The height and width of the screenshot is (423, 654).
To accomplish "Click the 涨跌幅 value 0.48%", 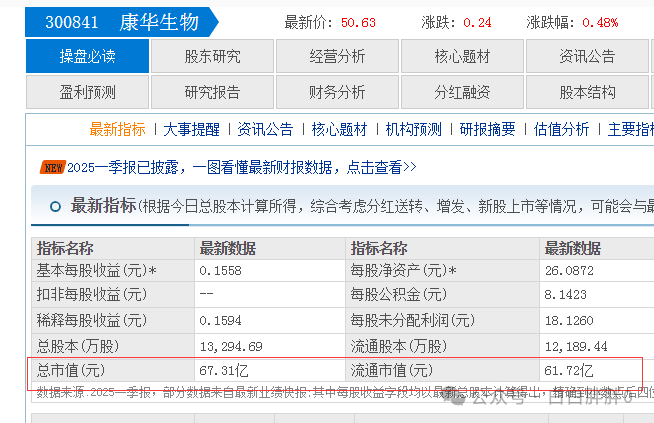I will (x=600, y=23).
